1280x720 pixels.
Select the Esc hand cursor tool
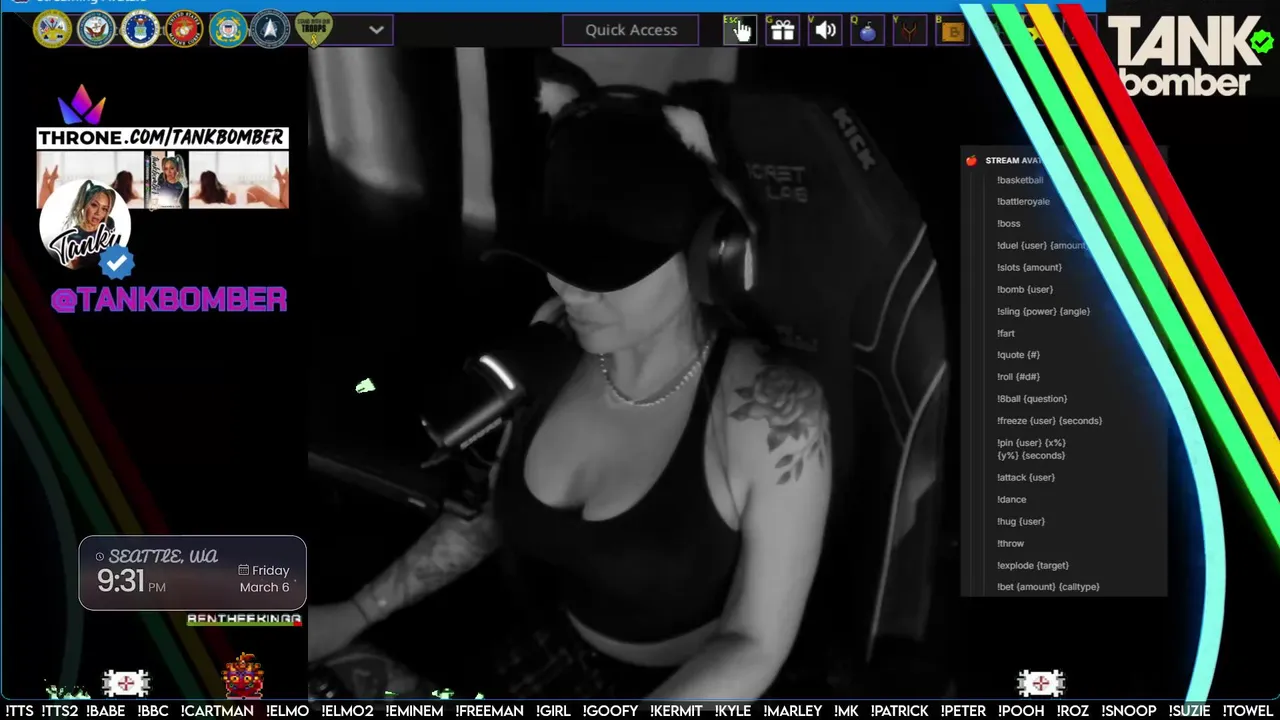[x=740, y=30]
